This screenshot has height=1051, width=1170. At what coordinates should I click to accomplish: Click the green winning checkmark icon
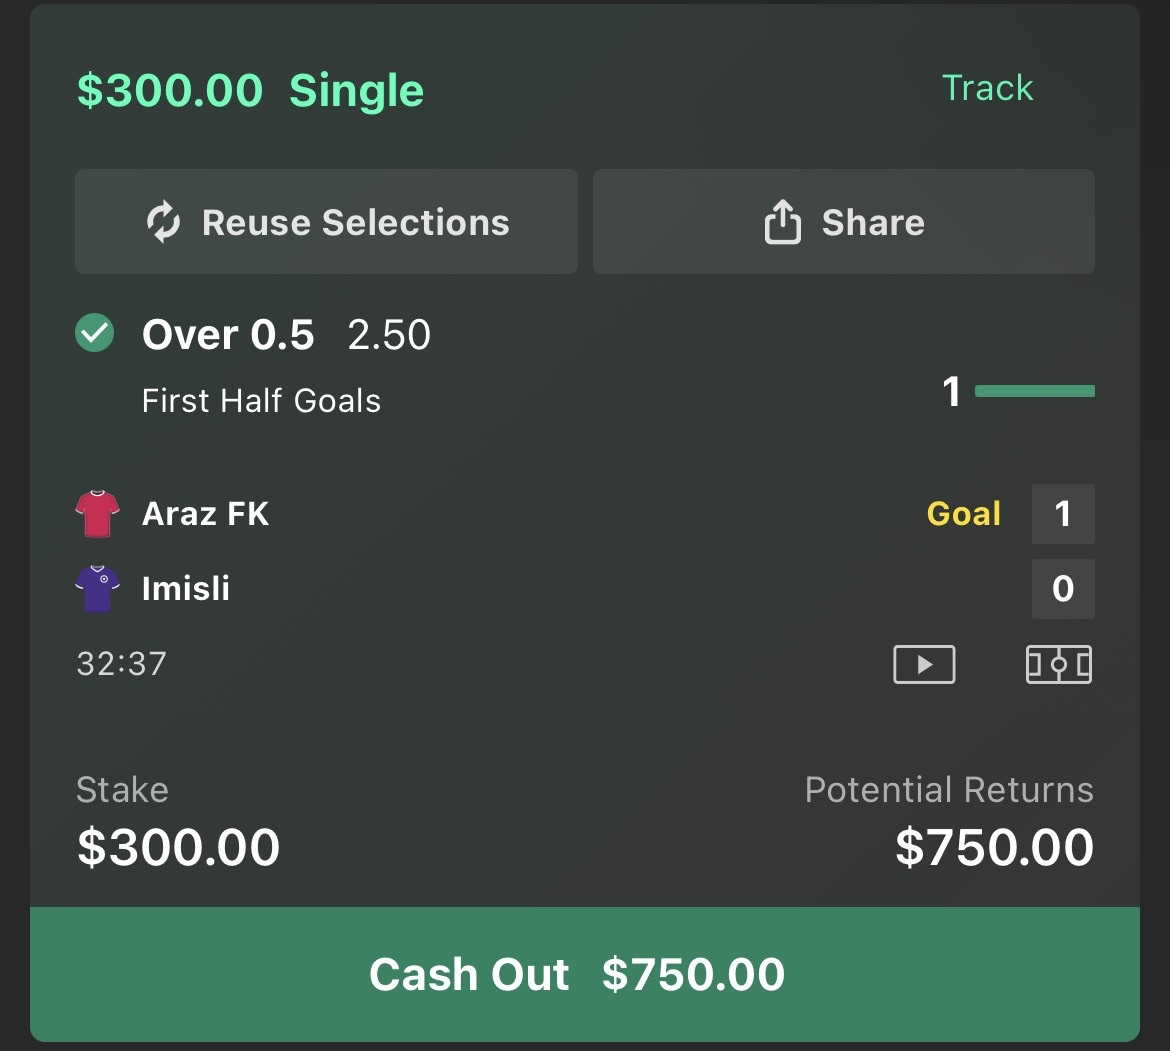click(x=95, y=334)
